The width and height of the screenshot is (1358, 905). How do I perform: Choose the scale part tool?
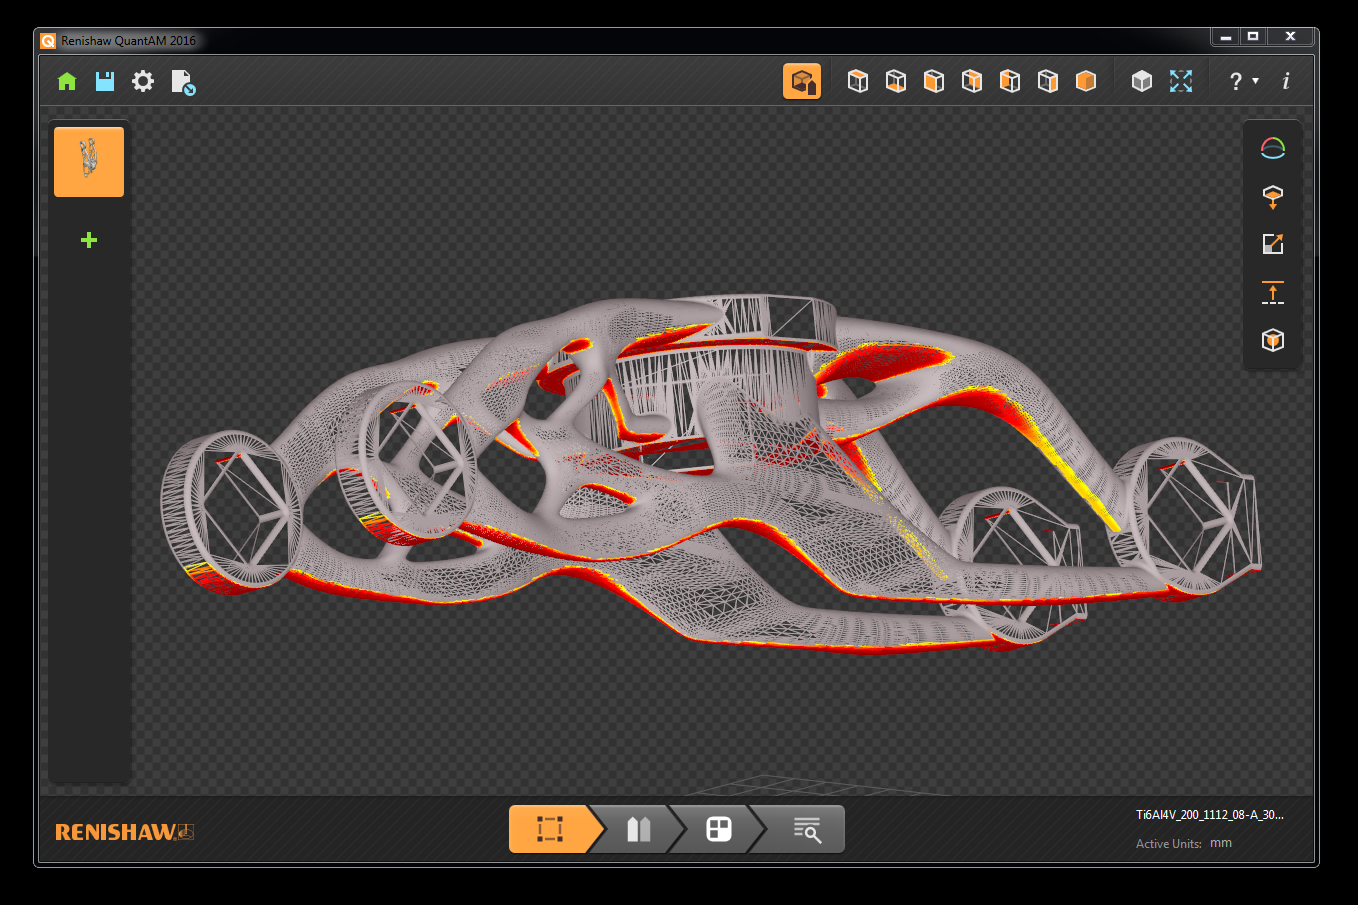pos(1272,244)
